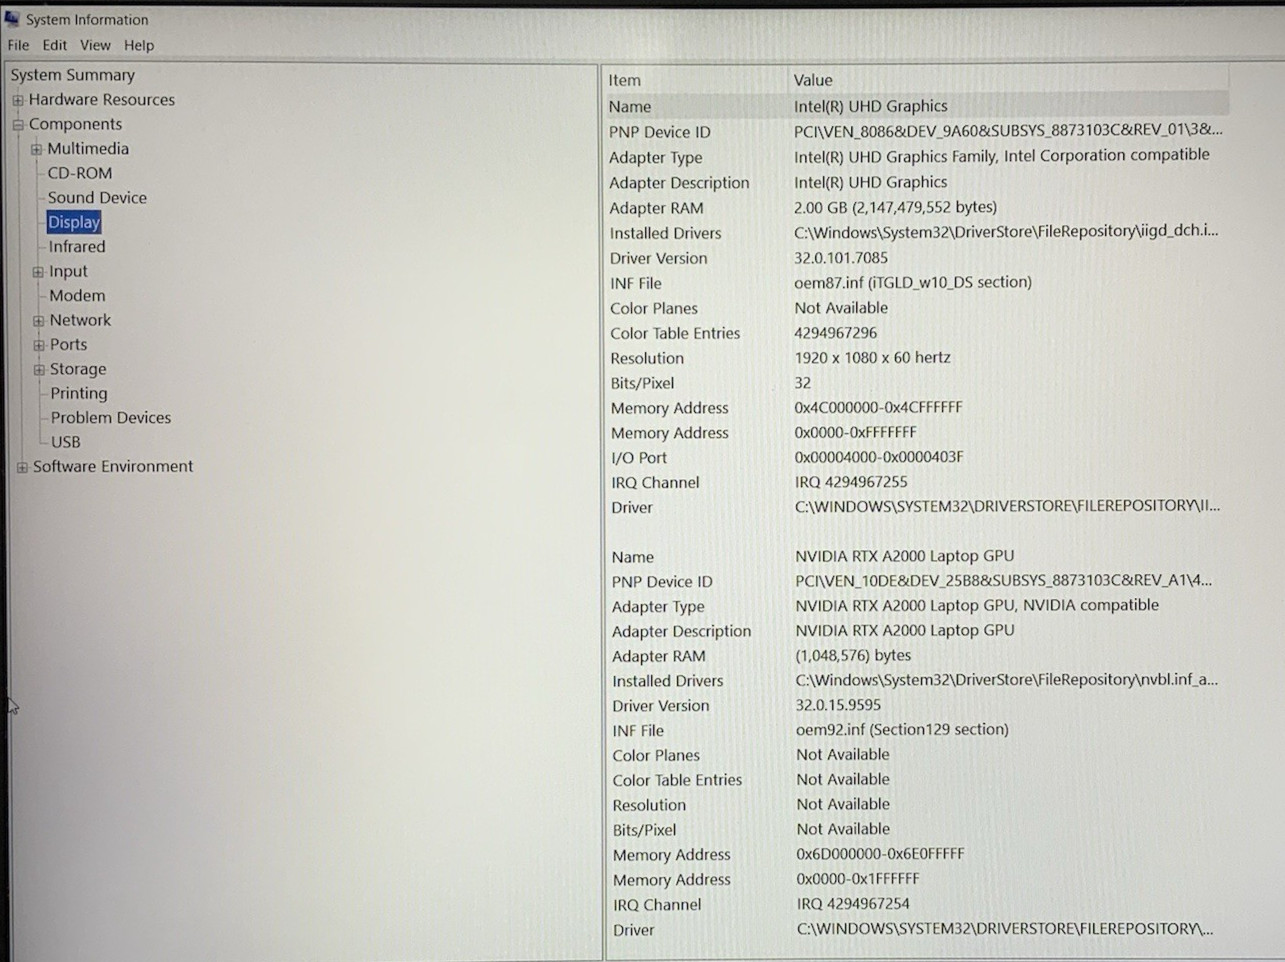Select the Hardware Resources label
The width and height of the screenshot is (1285, 962).
click(102, 100)
